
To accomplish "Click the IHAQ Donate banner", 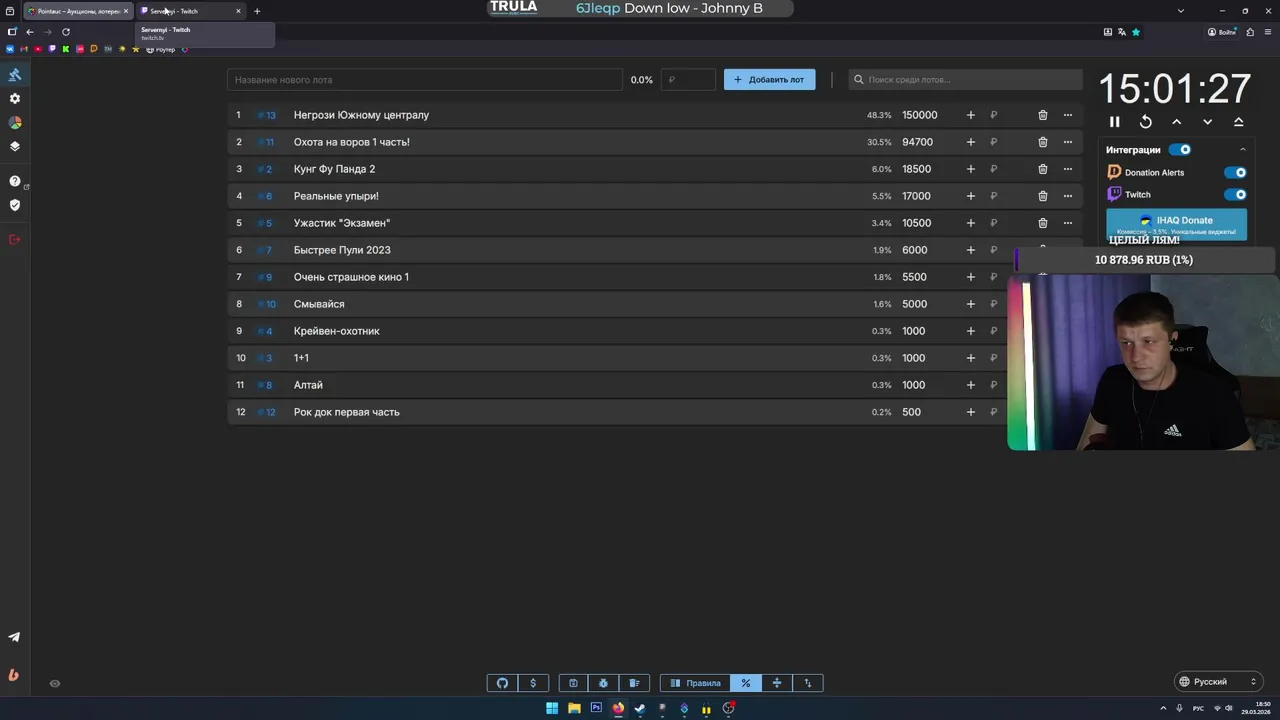I will (1177, 224).
